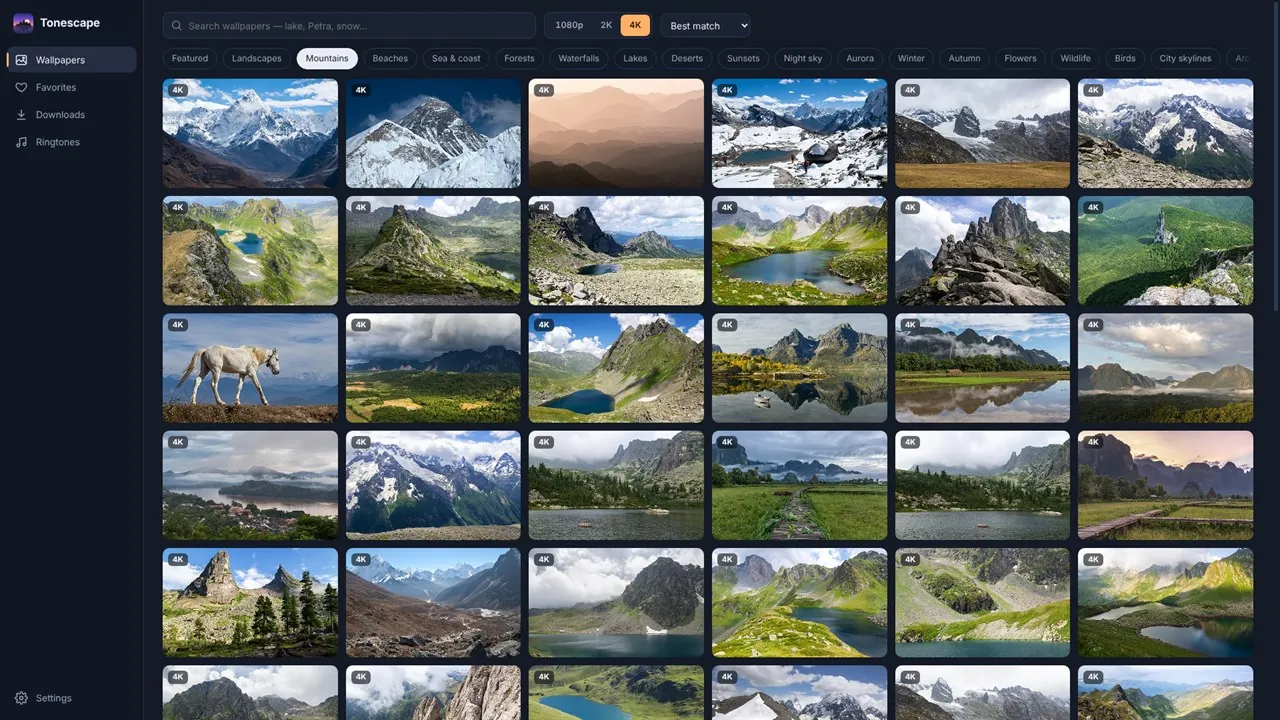Click the Settings gear icon
This screenshot has height=720, width=1280.
point(21,698)
